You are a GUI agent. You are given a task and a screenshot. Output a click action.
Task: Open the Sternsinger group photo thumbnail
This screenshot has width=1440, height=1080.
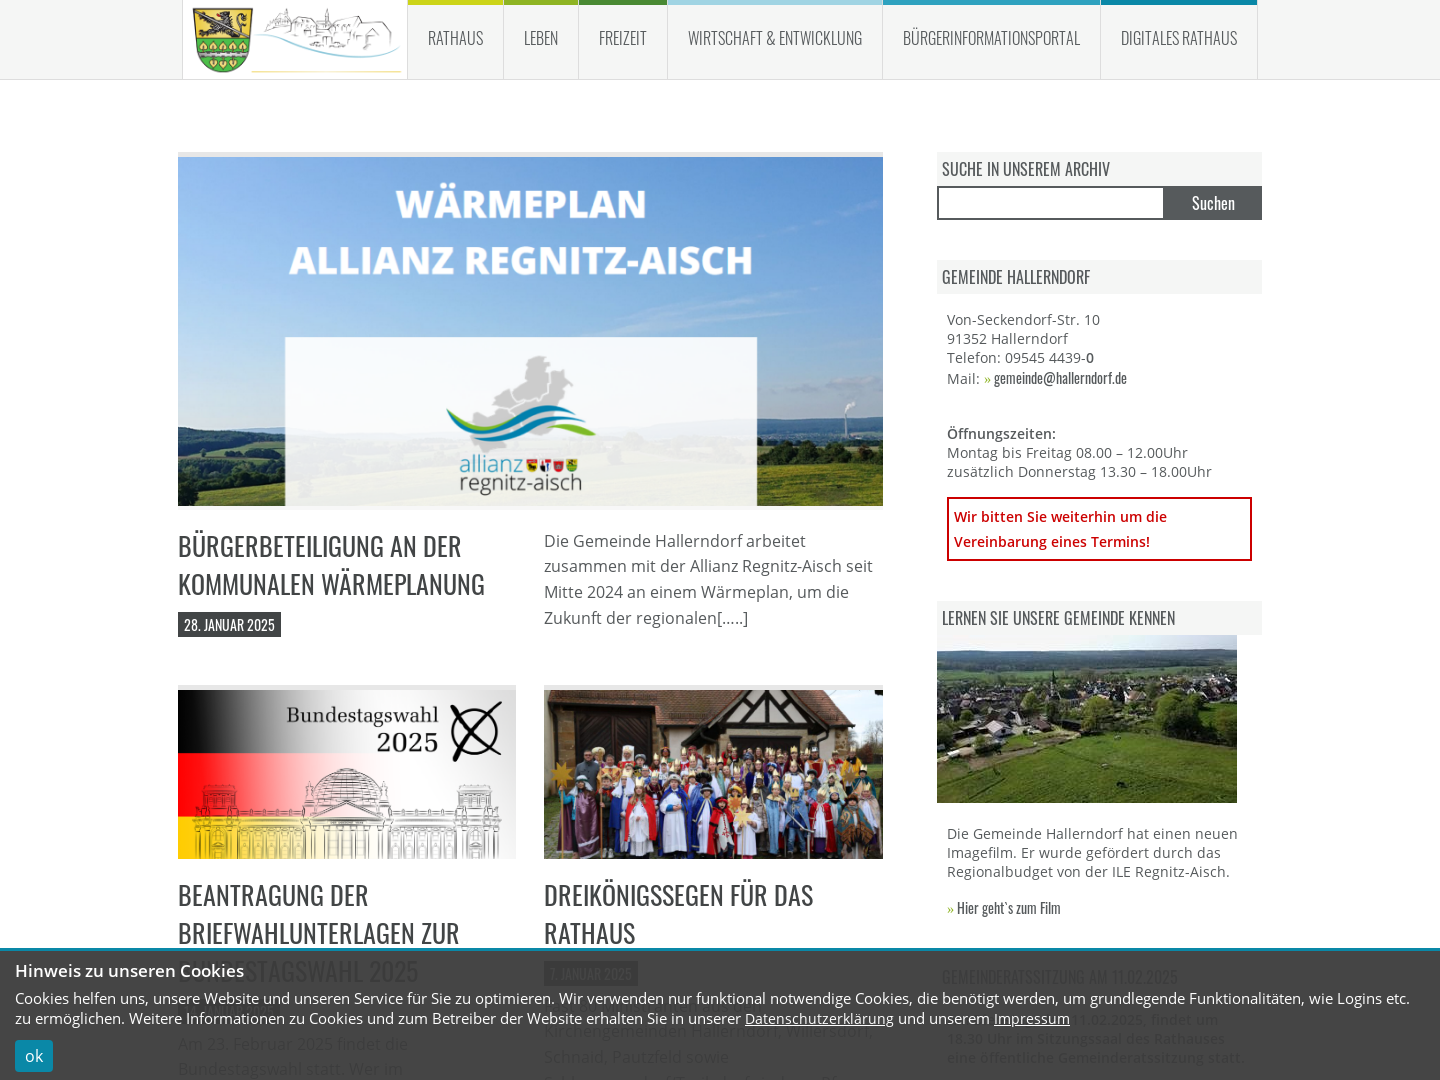click(713, 774)
